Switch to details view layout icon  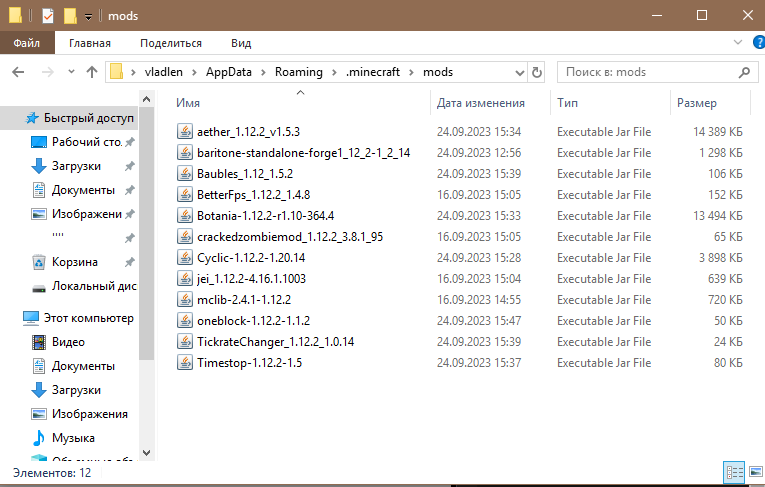734,472
